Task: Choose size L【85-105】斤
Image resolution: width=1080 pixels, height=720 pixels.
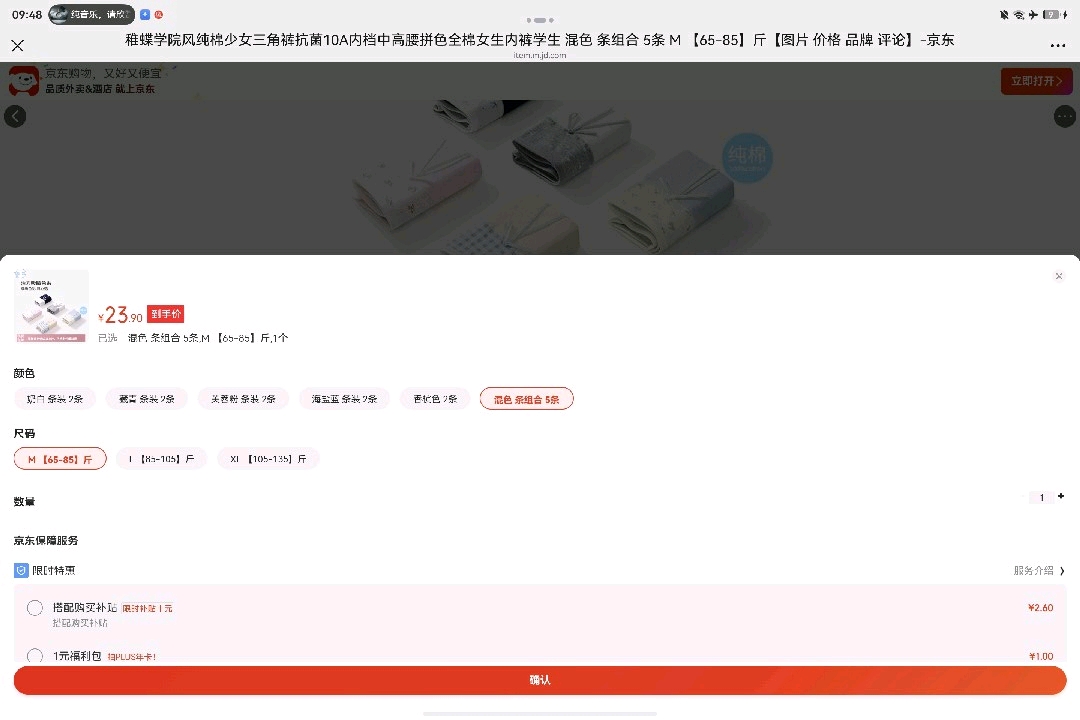Action: coord(161,459)
